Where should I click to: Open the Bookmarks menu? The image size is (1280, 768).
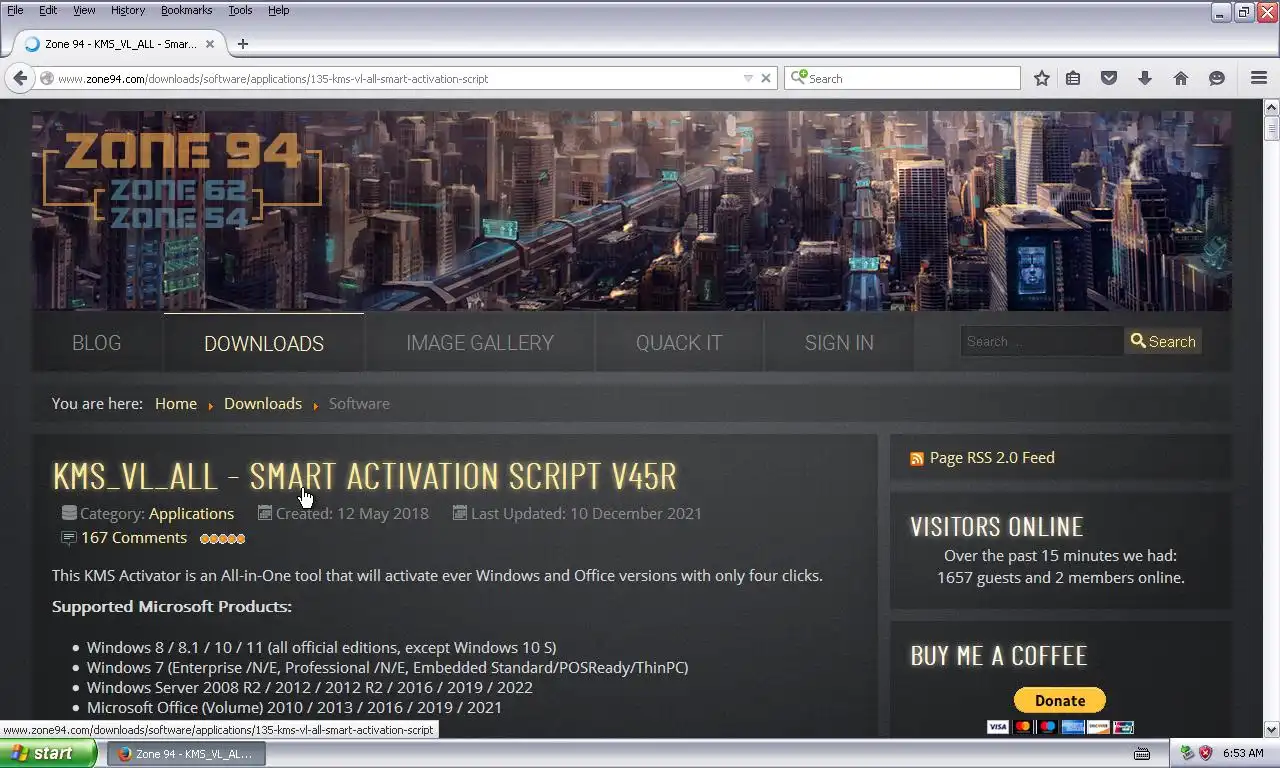(x=186, y=10)
